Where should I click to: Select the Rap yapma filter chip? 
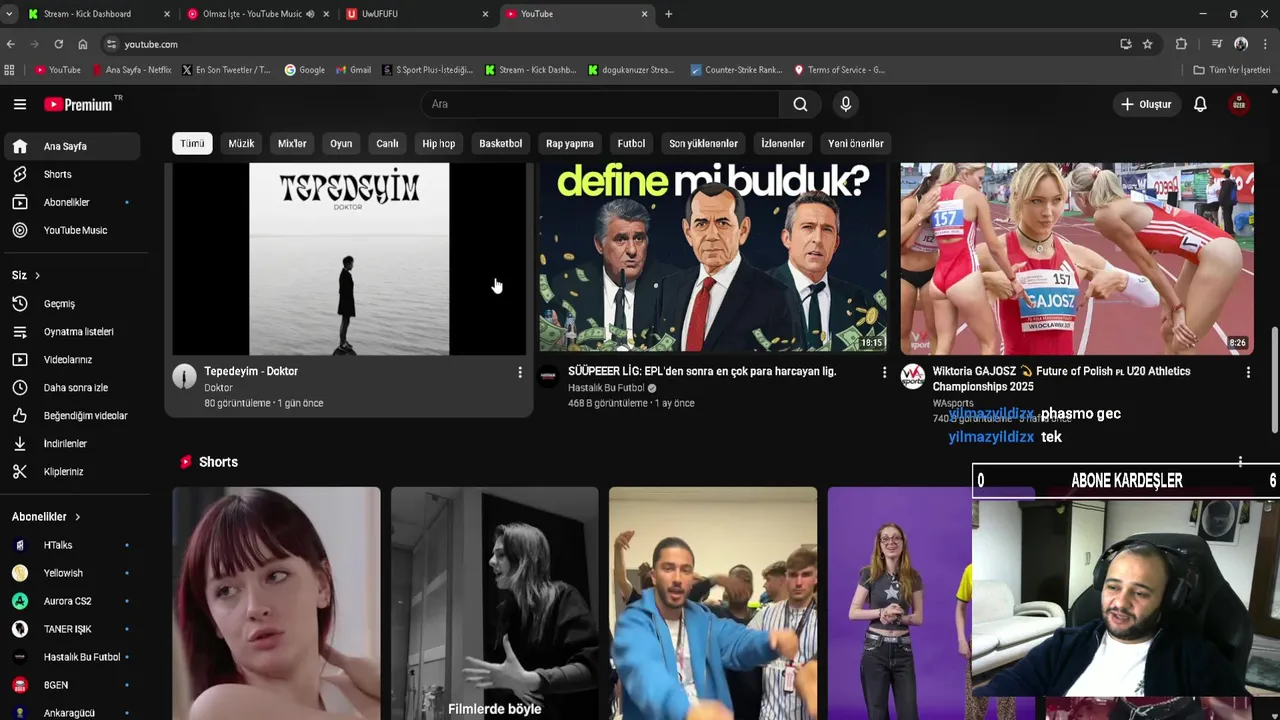pyautogui.click(x=570, y=143)
